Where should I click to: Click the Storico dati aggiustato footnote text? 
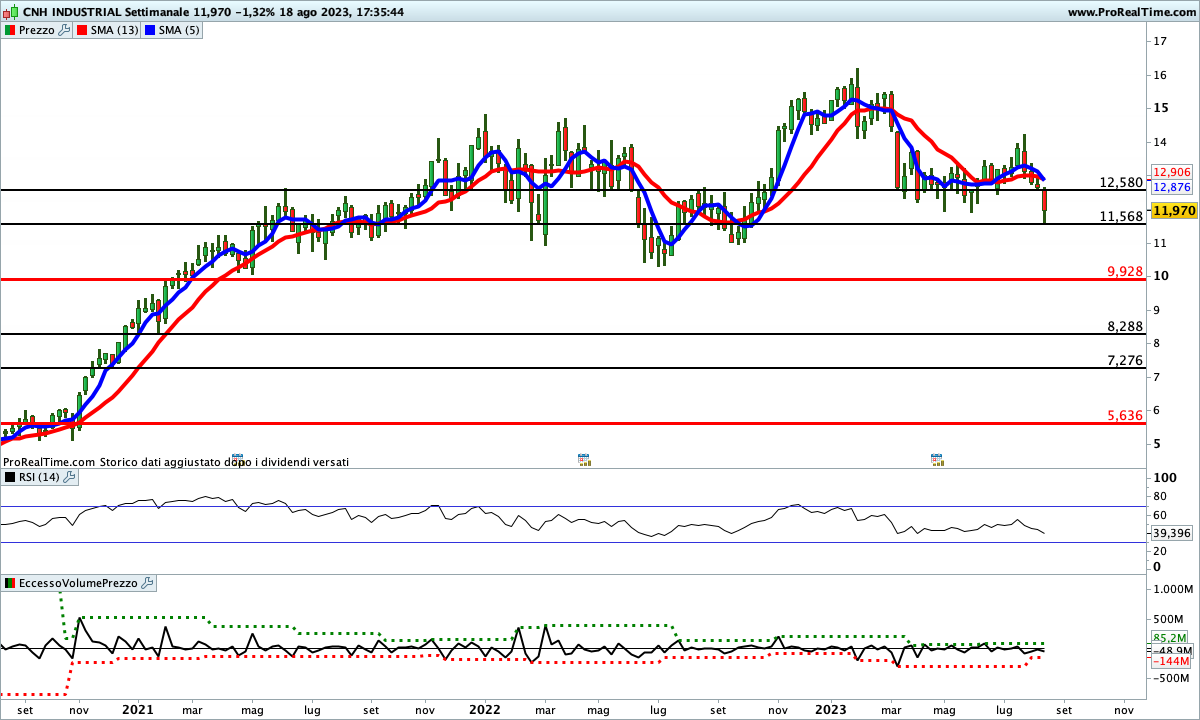click(x=224, y=462)
